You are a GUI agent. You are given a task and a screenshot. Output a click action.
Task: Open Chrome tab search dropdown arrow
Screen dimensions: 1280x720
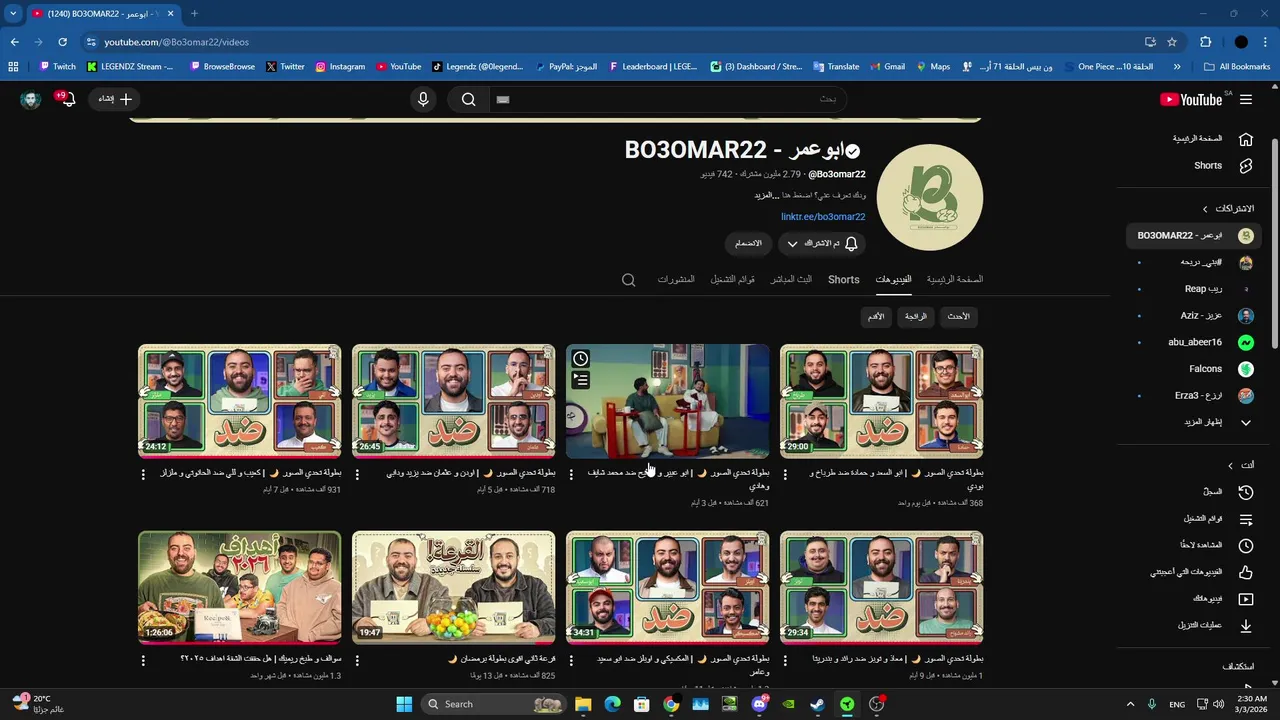[13, 14]
